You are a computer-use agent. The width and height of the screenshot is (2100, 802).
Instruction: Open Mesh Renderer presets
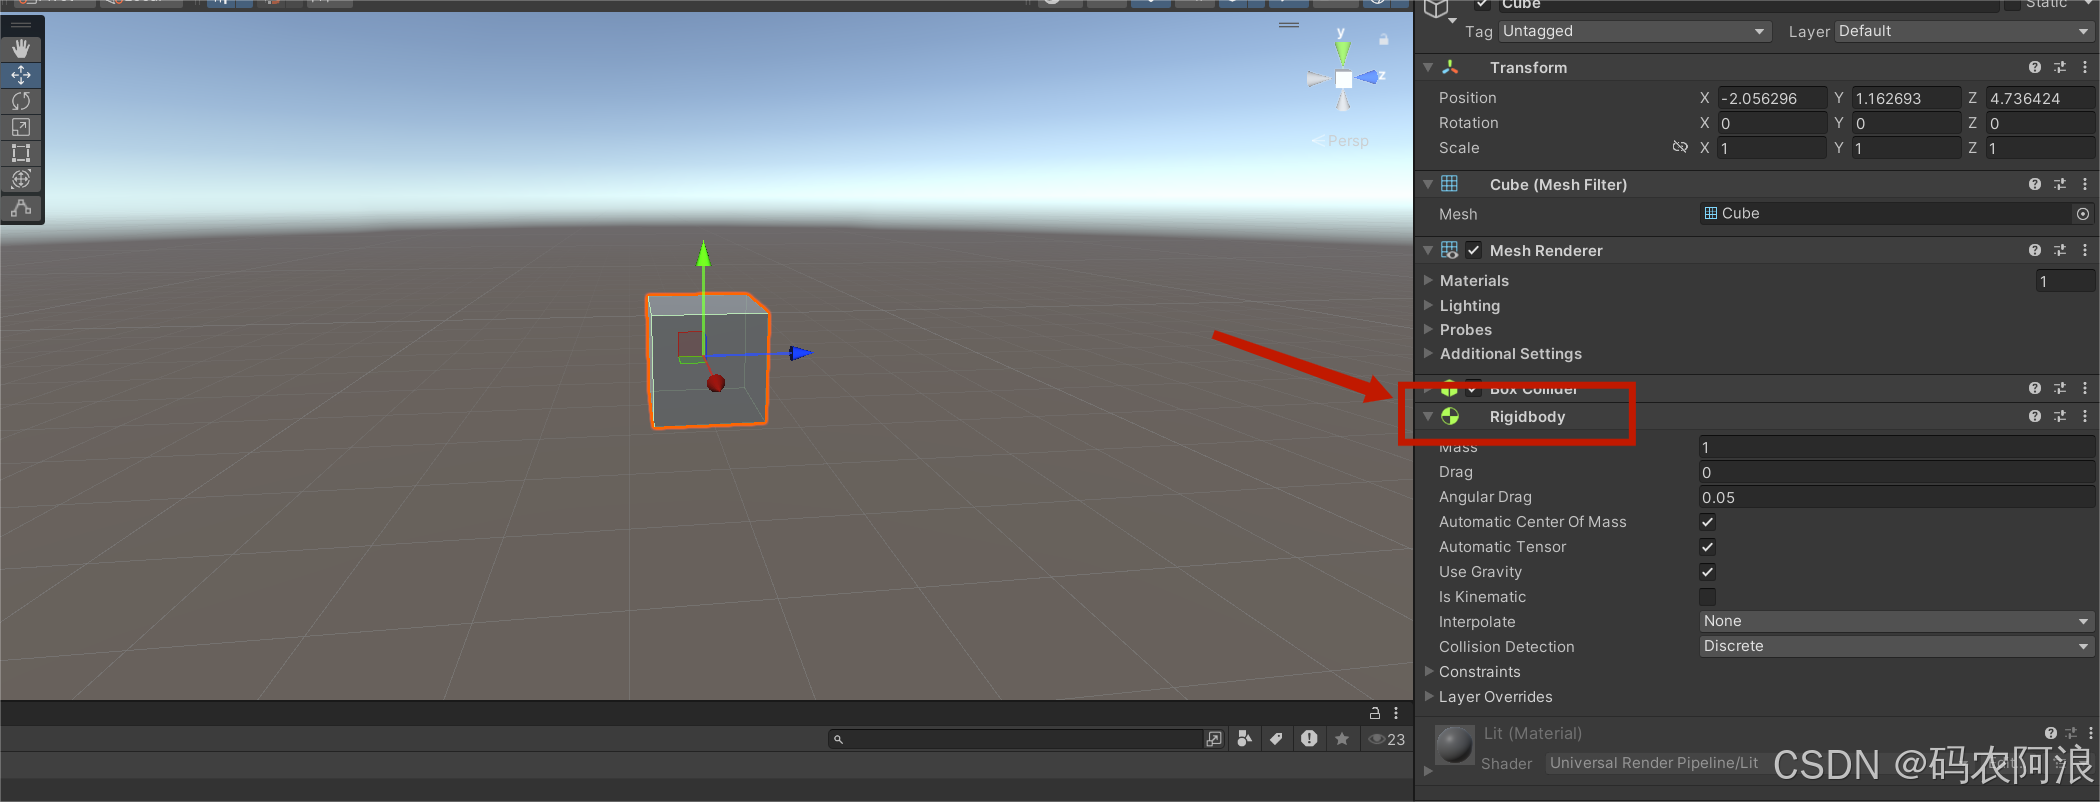click(2060, 250)
